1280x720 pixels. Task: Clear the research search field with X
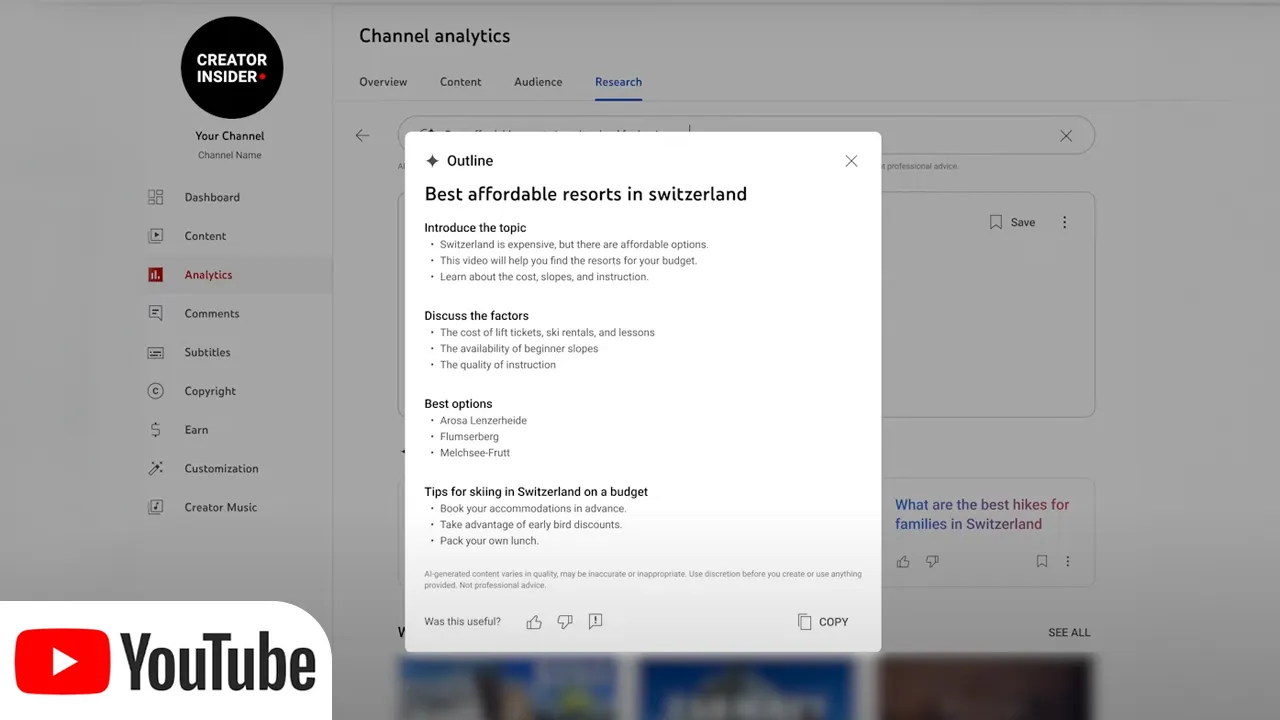coord(1066,136)
